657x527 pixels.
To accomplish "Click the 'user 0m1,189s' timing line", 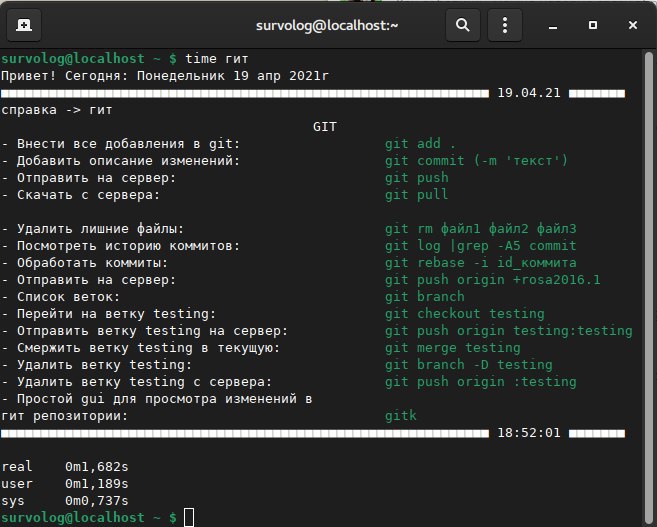I will tap(65, 483).
